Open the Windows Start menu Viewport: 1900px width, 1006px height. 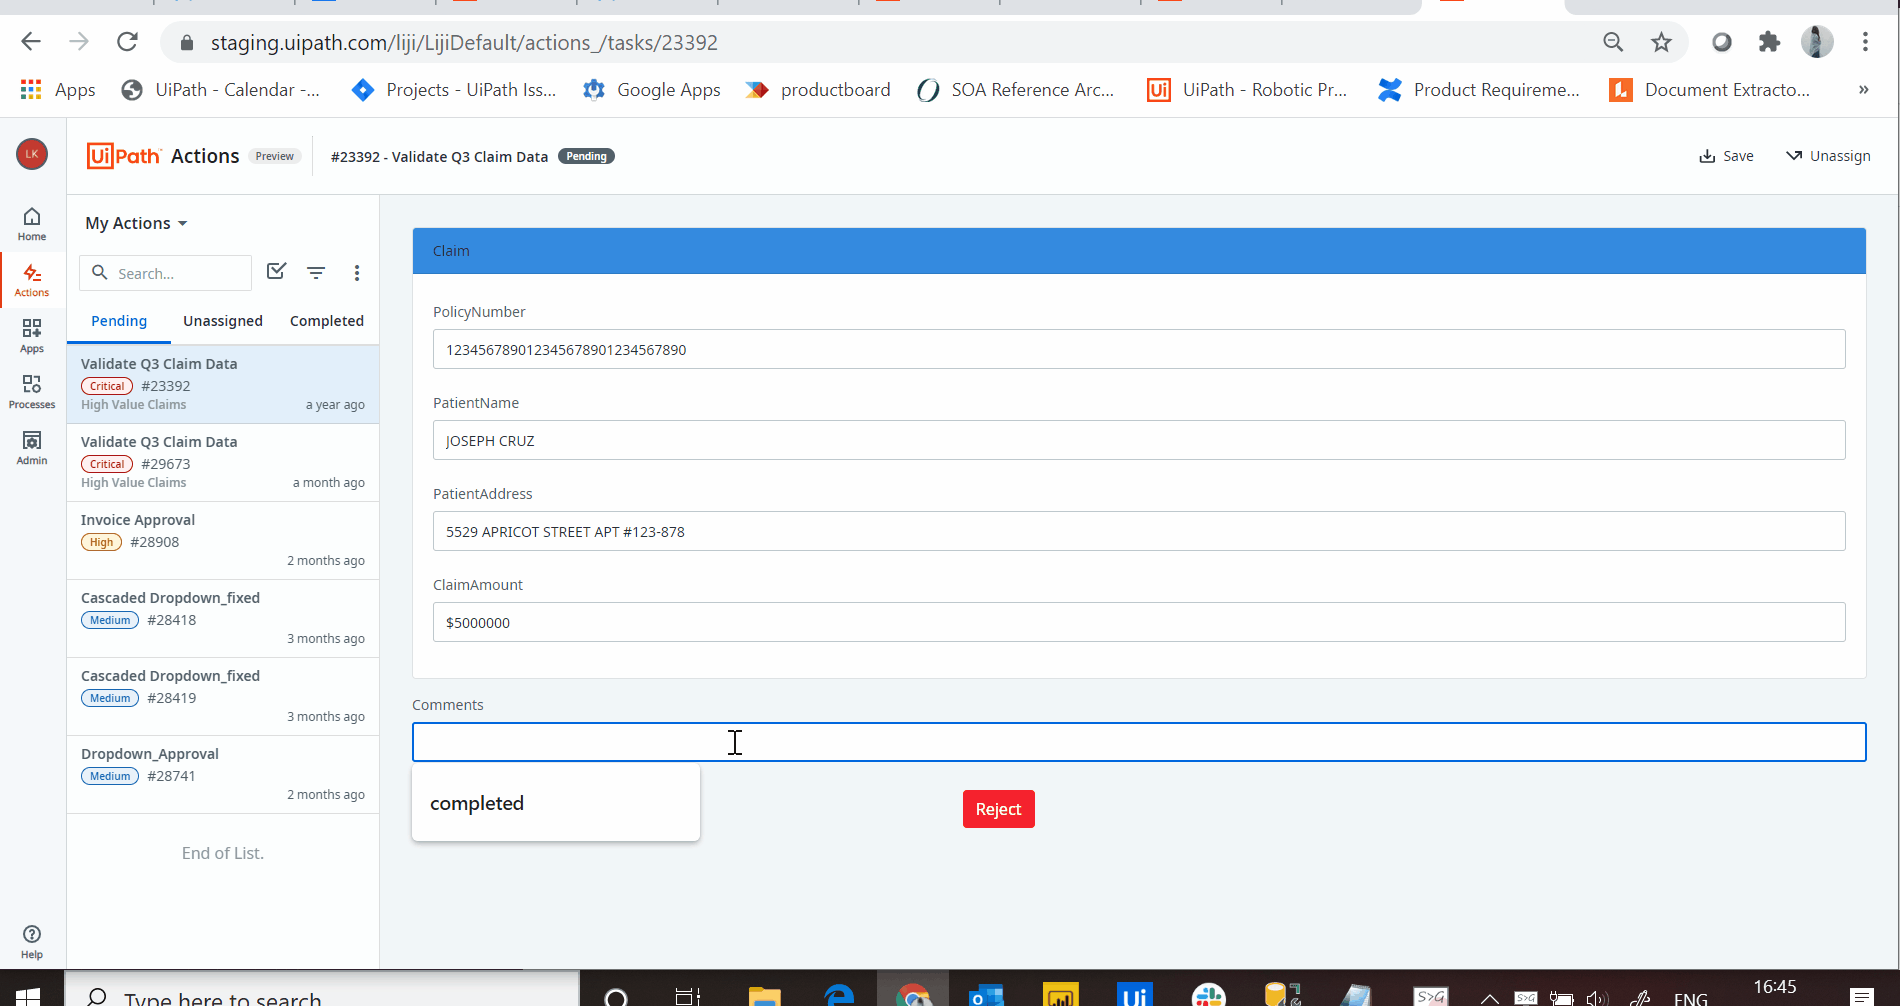(28, 995)
